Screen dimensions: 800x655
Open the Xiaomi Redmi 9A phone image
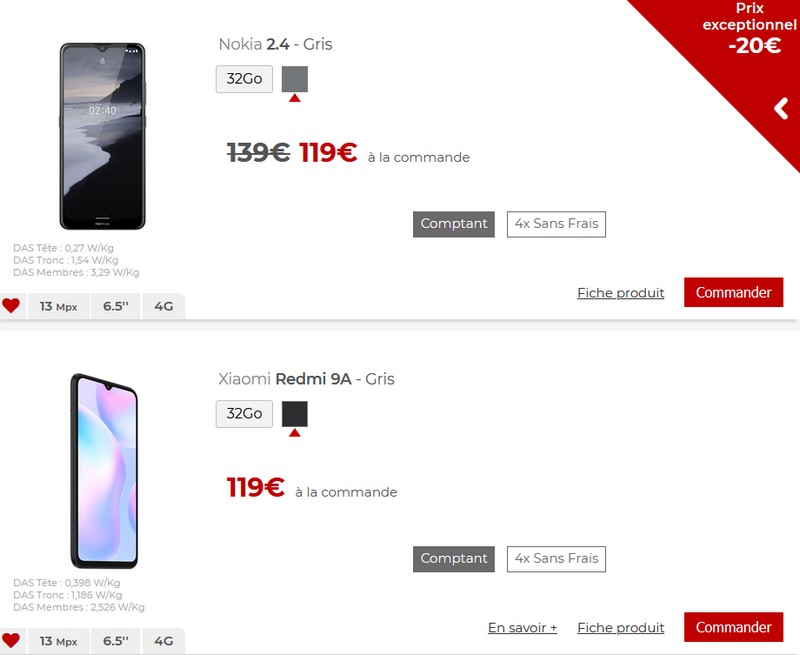point(104,471)
